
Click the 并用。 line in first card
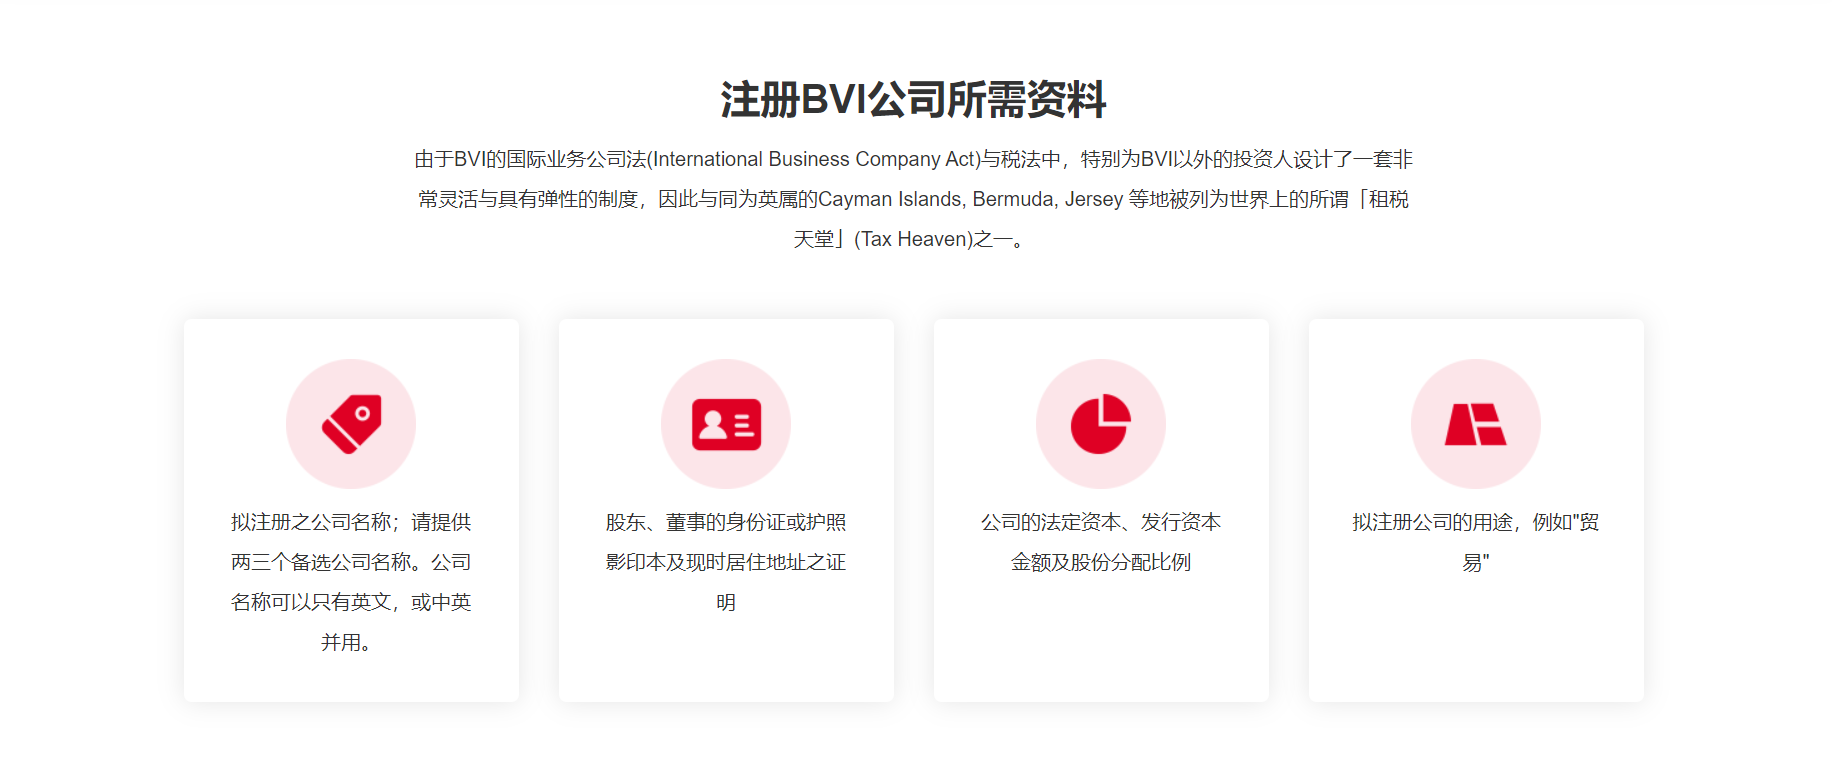coord(347,642)
